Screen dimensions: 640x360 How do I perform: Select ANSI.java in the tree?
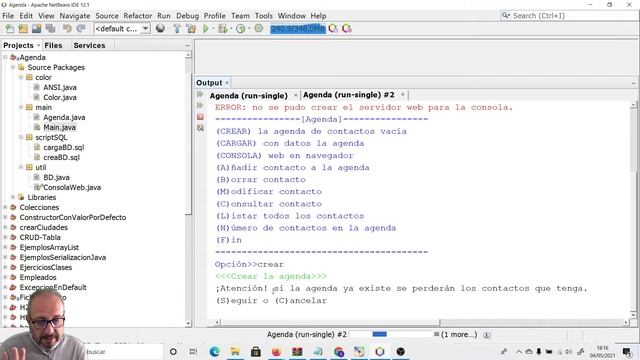click(x=60, y=87)
